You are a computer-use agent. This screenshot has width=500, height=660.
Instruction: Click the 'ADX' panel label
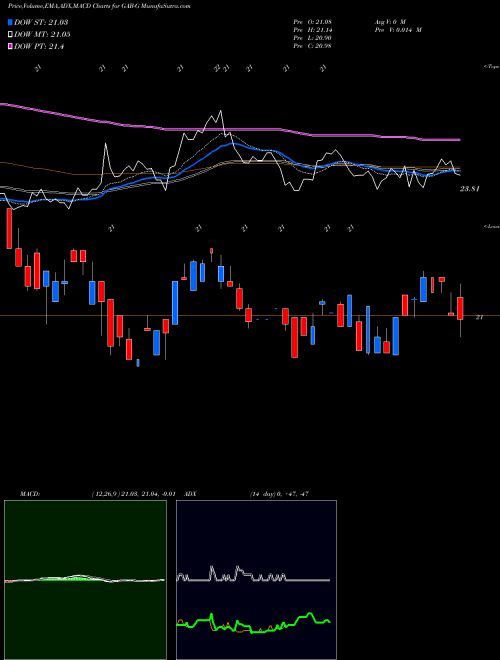[190, 494]
